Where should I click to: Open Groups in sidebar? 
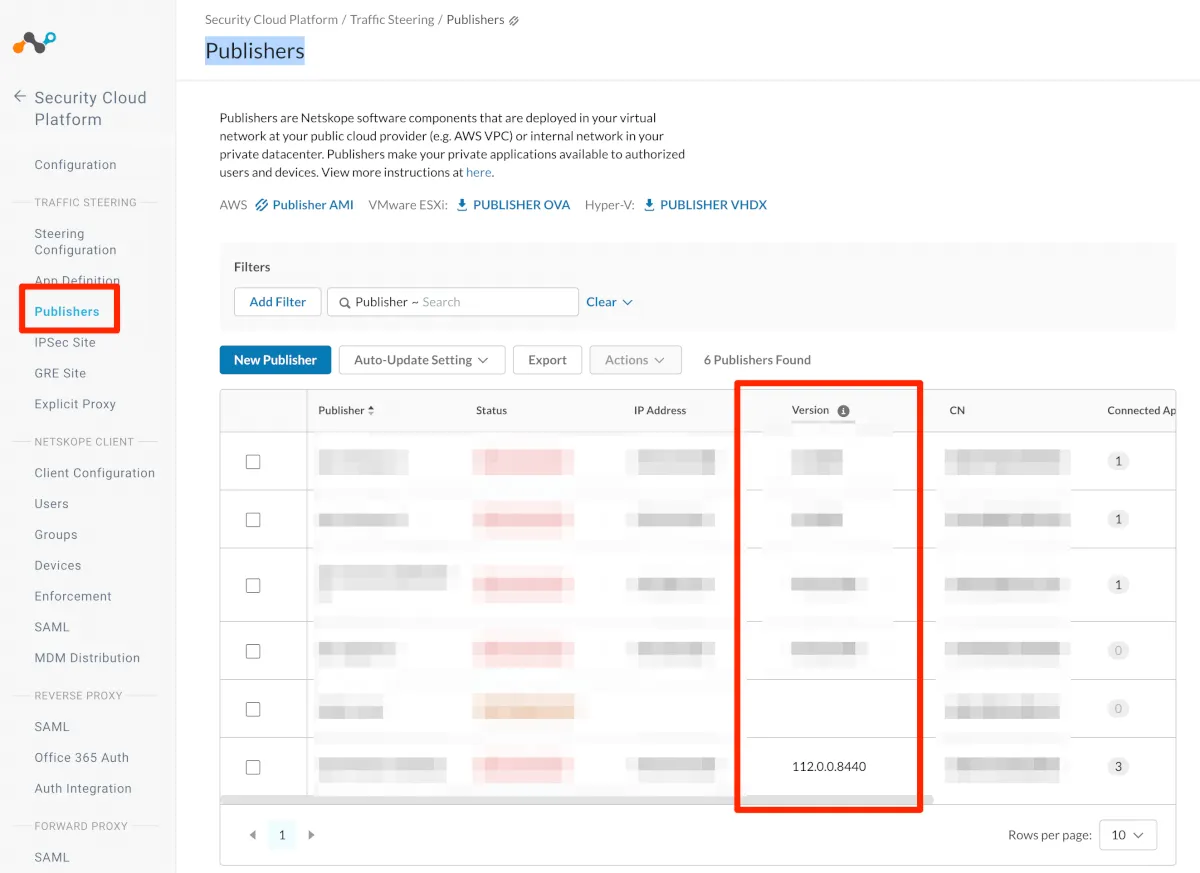(x=55, y=535)
